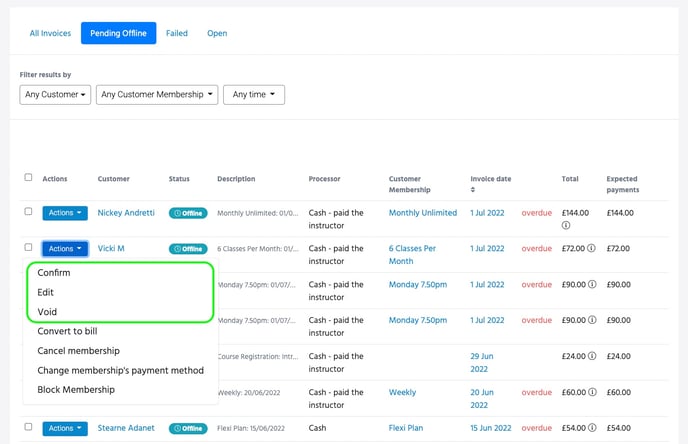The height and width of the screenshot is (444, 688).
Task: Click Actions button for Stearne Adanet
Action: [65, 429]
